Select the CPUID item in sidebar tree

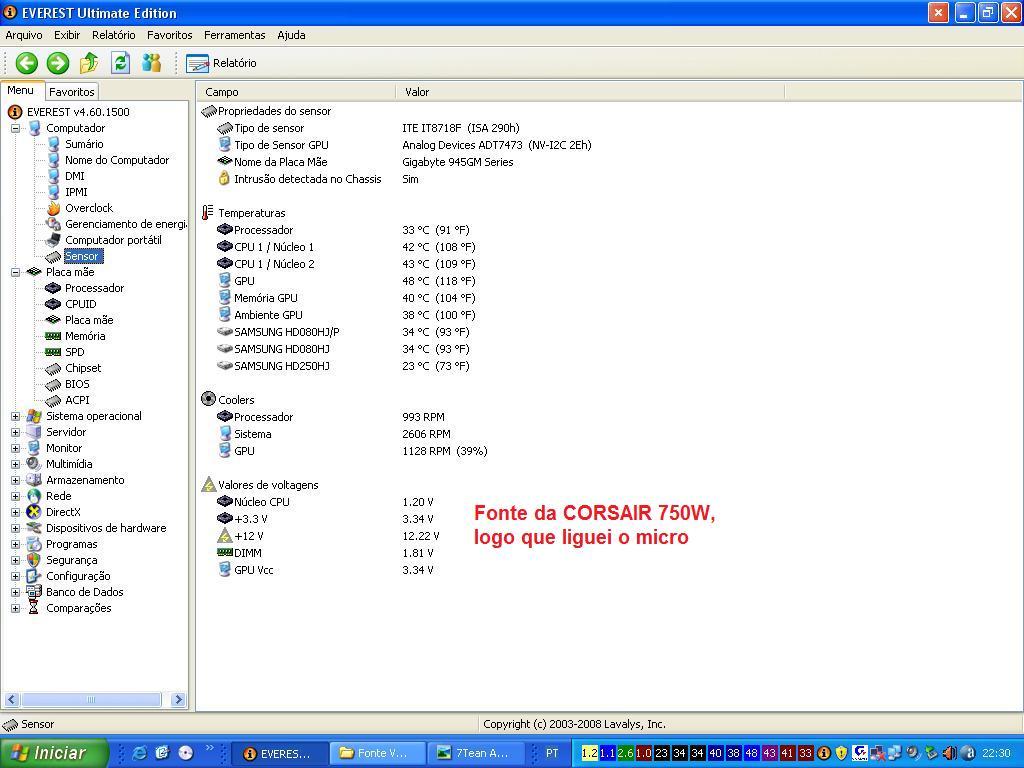80,304
